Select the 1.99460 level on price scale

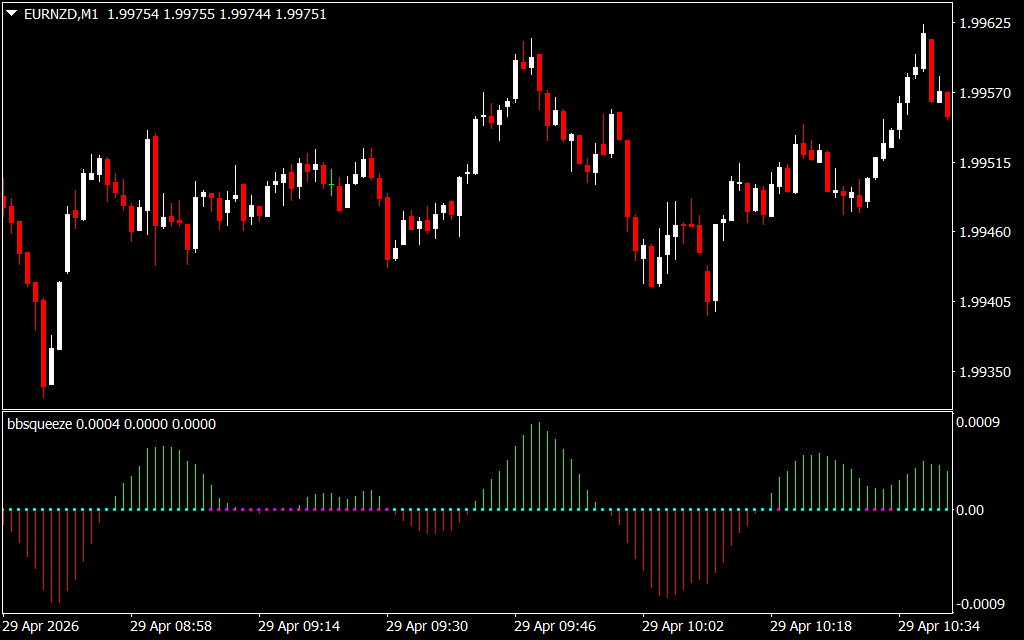pyautogui.click(x=983, y=232)
